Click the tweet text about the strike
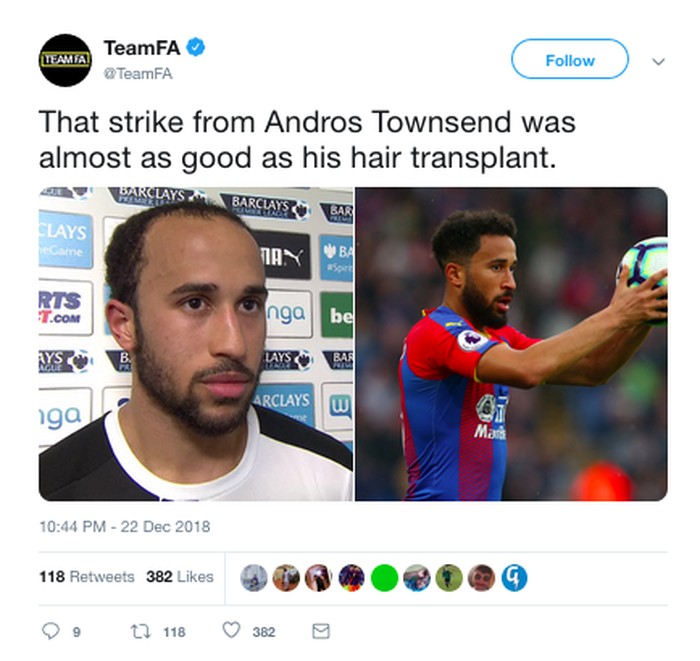This screenshot has height=661, width=700. [307, 140]
